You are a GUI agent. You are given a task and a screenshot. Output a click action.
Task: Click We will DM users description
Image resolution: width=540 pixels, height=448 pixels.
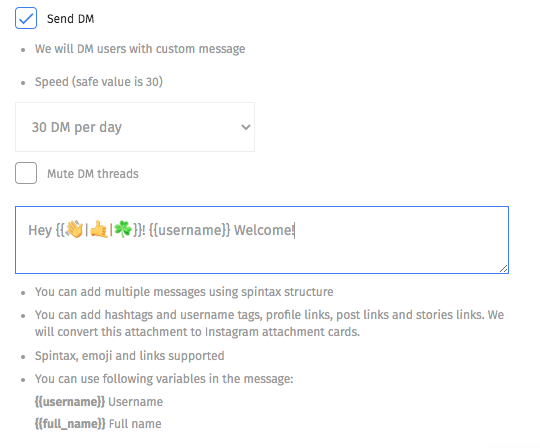(140, 49)
